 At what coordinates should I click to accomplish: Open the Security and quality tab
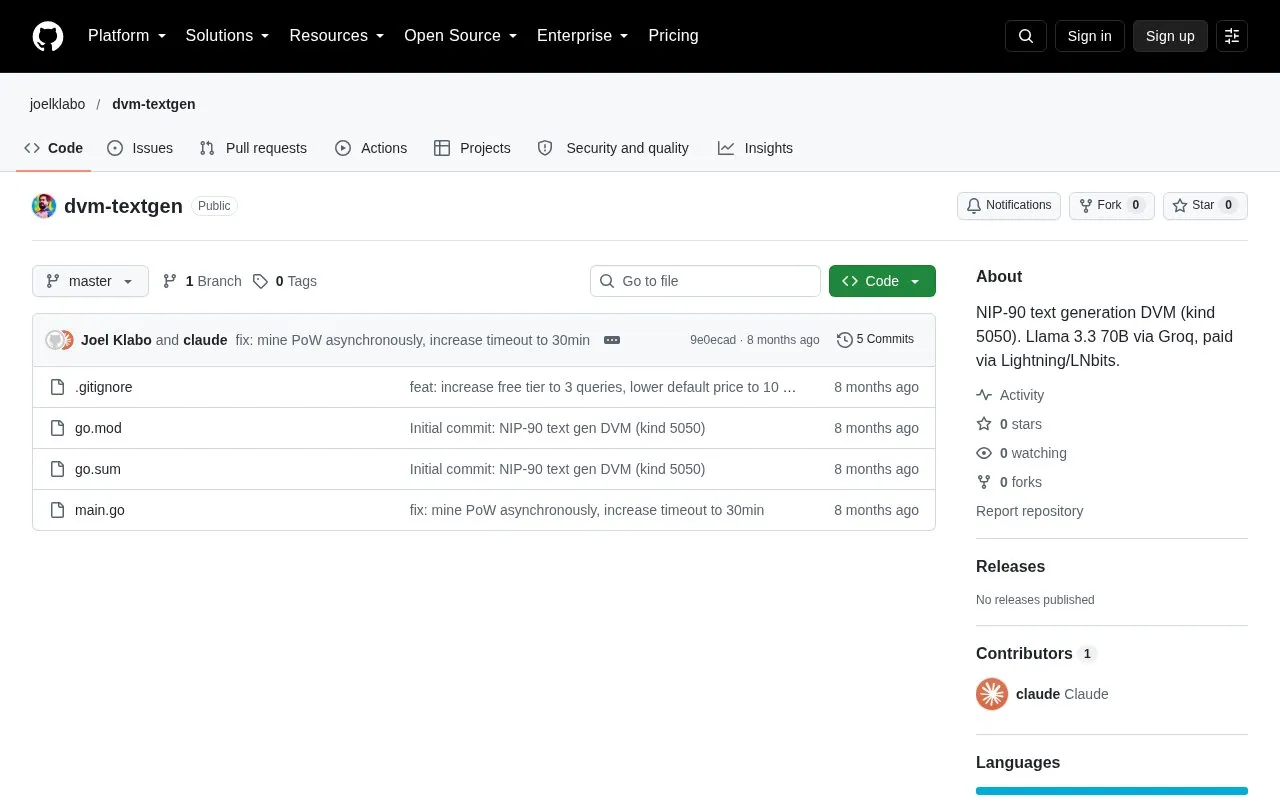(x=613, y=148)
